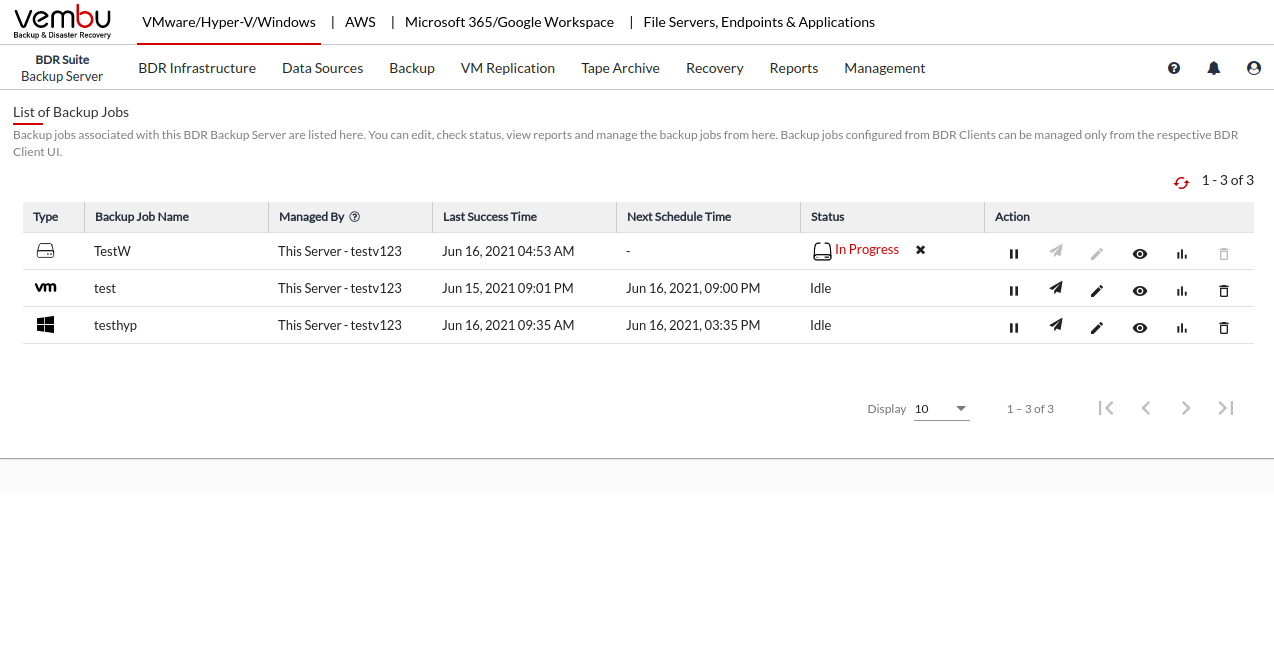View report chart for test job

pyautogui.click(x=1182, y=291)
